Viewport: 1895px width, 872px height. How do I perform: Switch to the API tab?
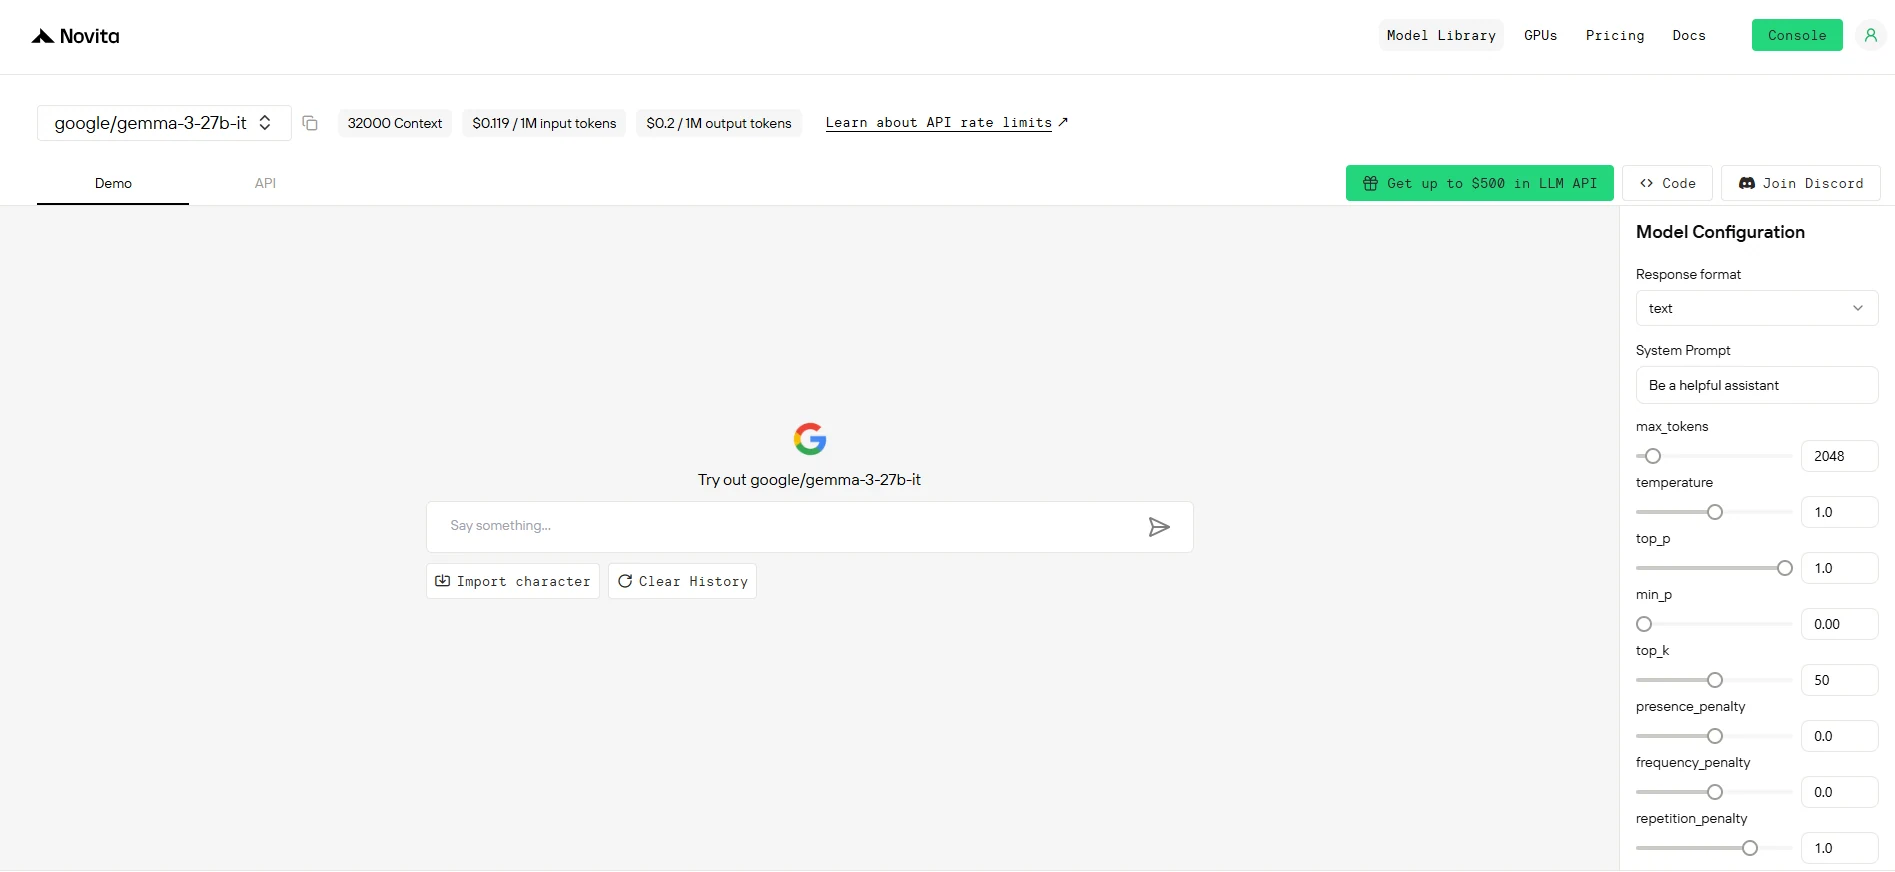[265, 184]
